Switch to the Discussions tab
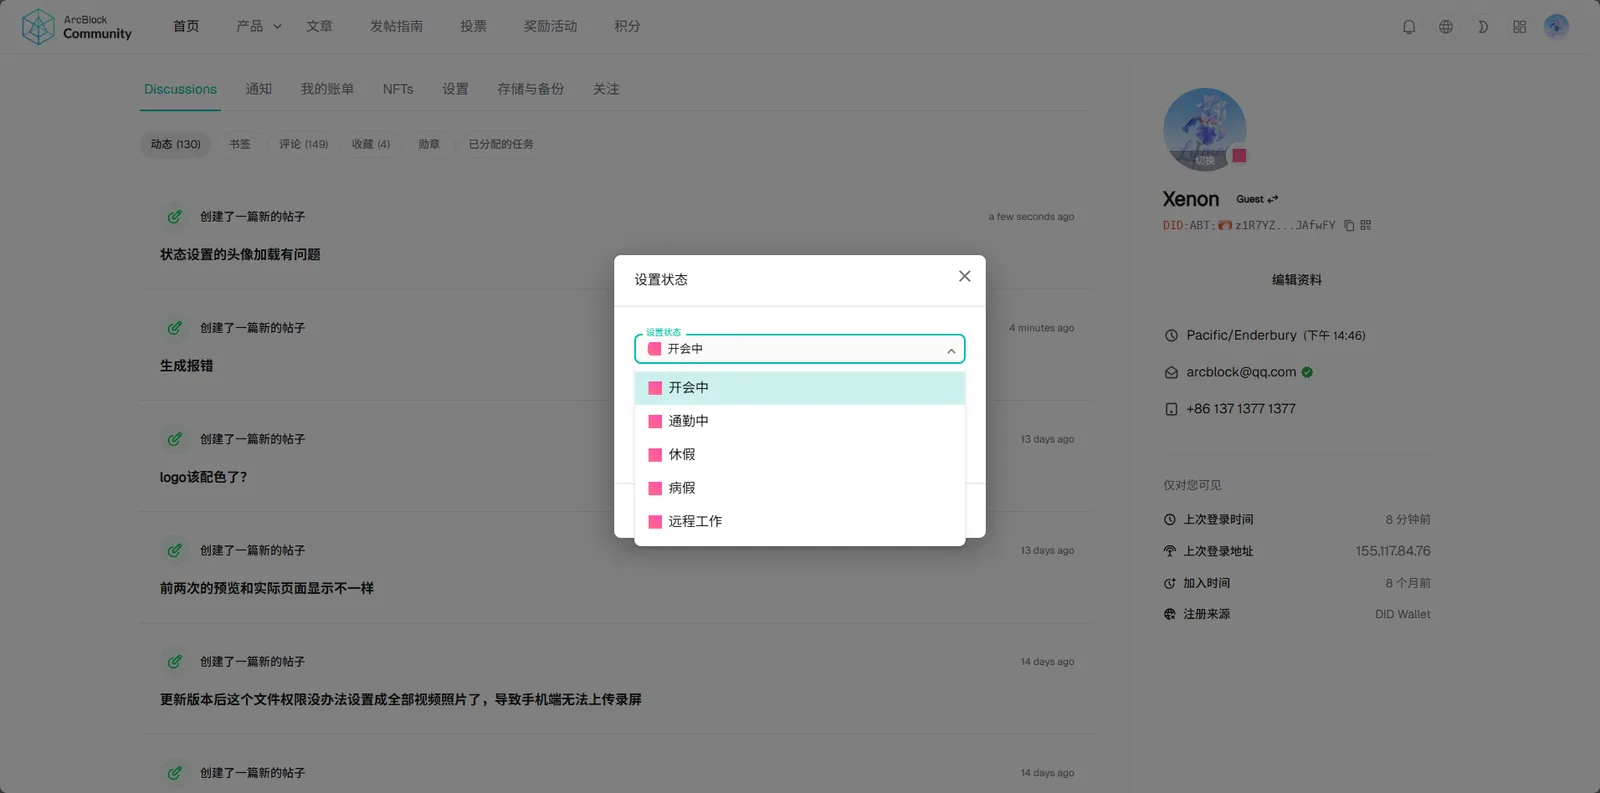The image size is (1600, 793). tap(180, 89)
